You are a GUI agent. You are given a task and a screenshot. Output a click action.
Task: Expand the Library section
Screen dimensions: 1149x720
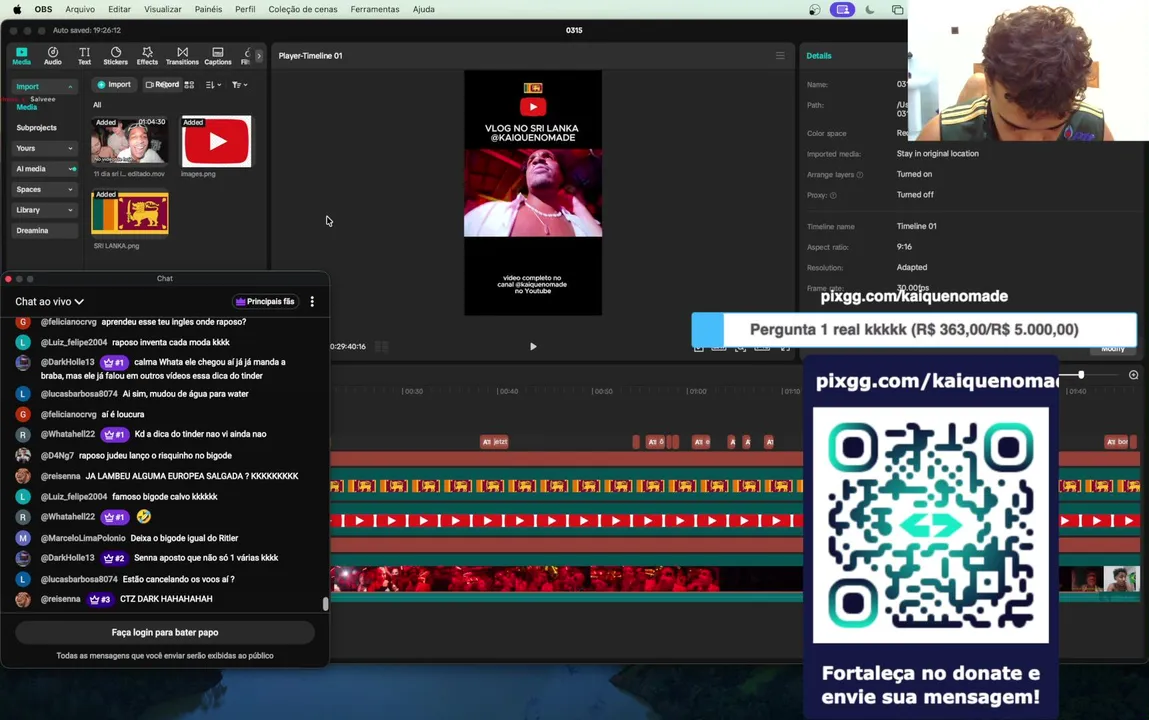coord(45,210)
